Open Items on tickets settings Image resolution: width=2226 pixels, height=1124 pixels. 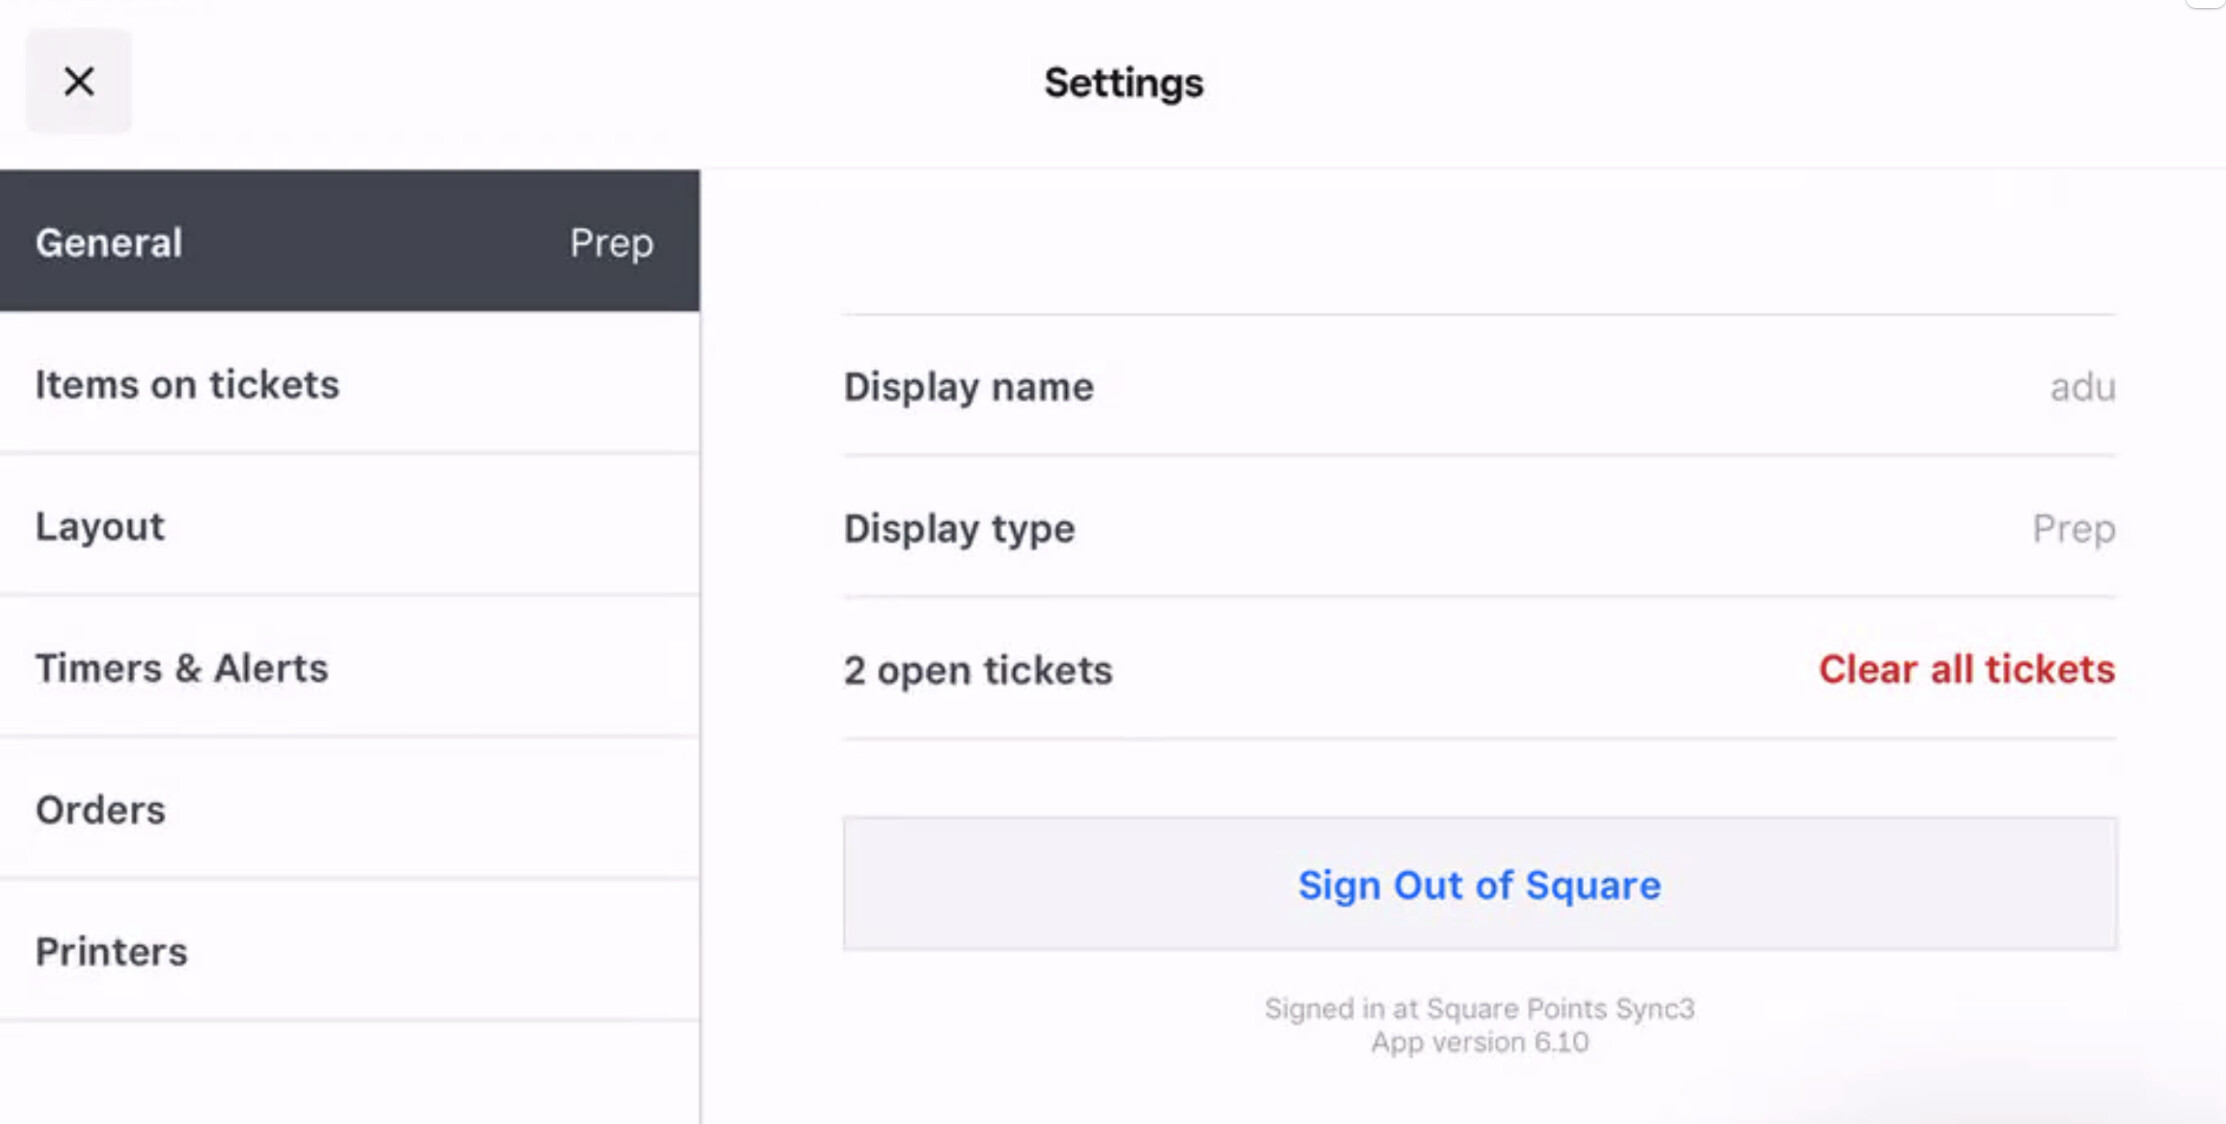tap(187, 385)
